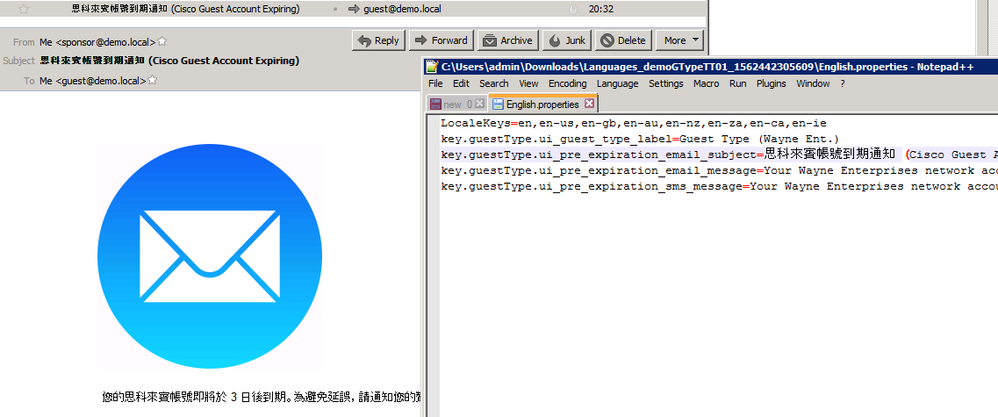Screen dimensions: 998x417
Task: Click the ui_pre_expiration_sms_message line
Action: pos(719,187)
